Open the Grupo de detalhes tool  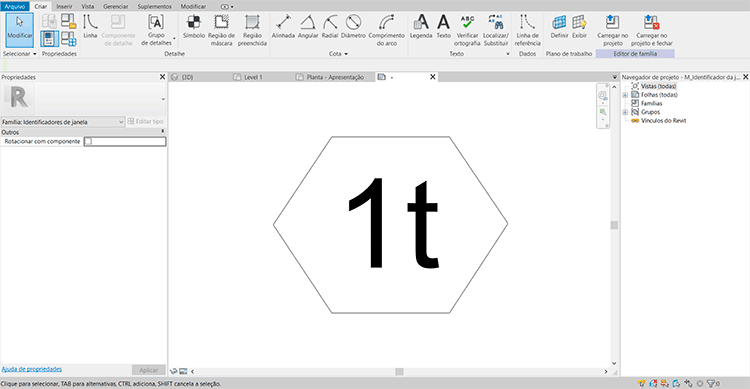click(x=156, y=30)
